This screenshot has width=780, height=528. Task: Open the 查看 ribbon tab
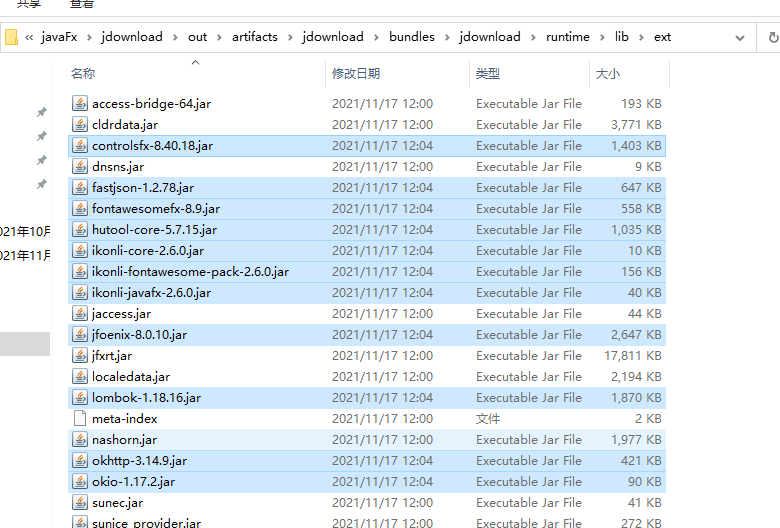pos(82,4)
